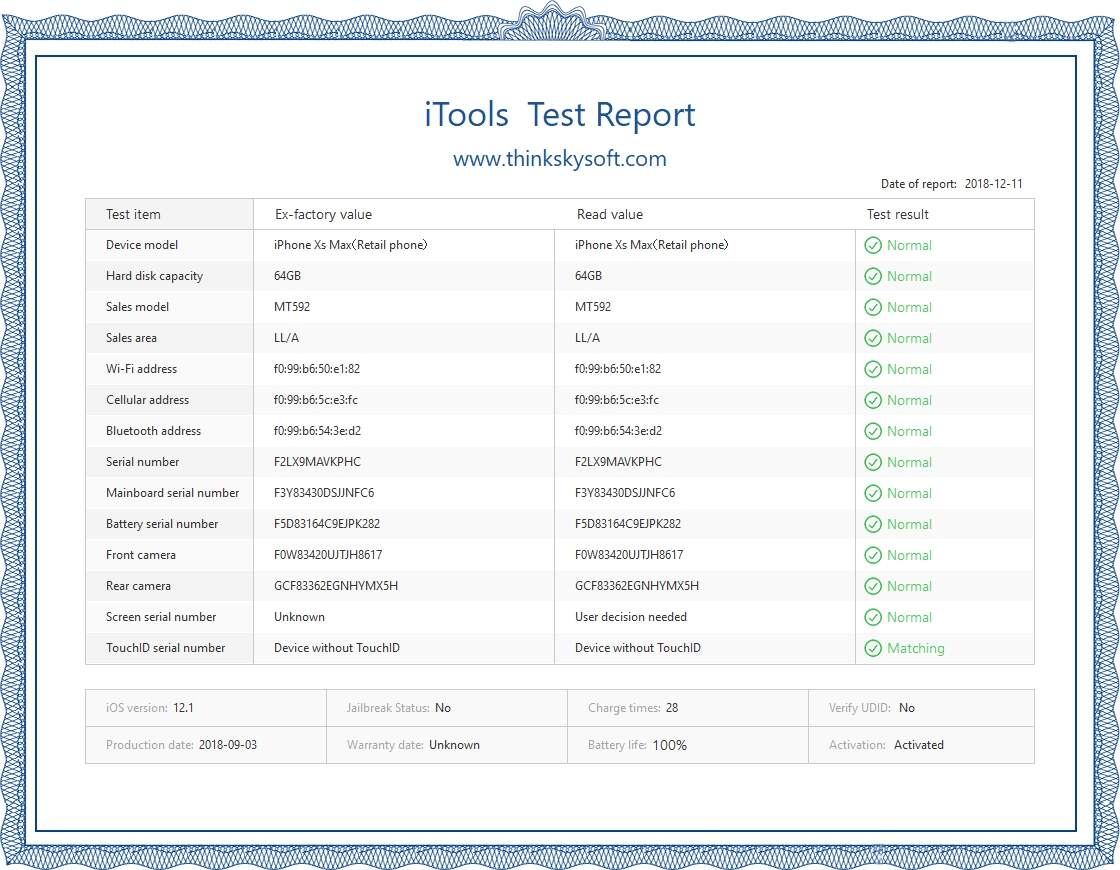
Task: Click the iTools Test Report title
Action: [x=559, y=115]
